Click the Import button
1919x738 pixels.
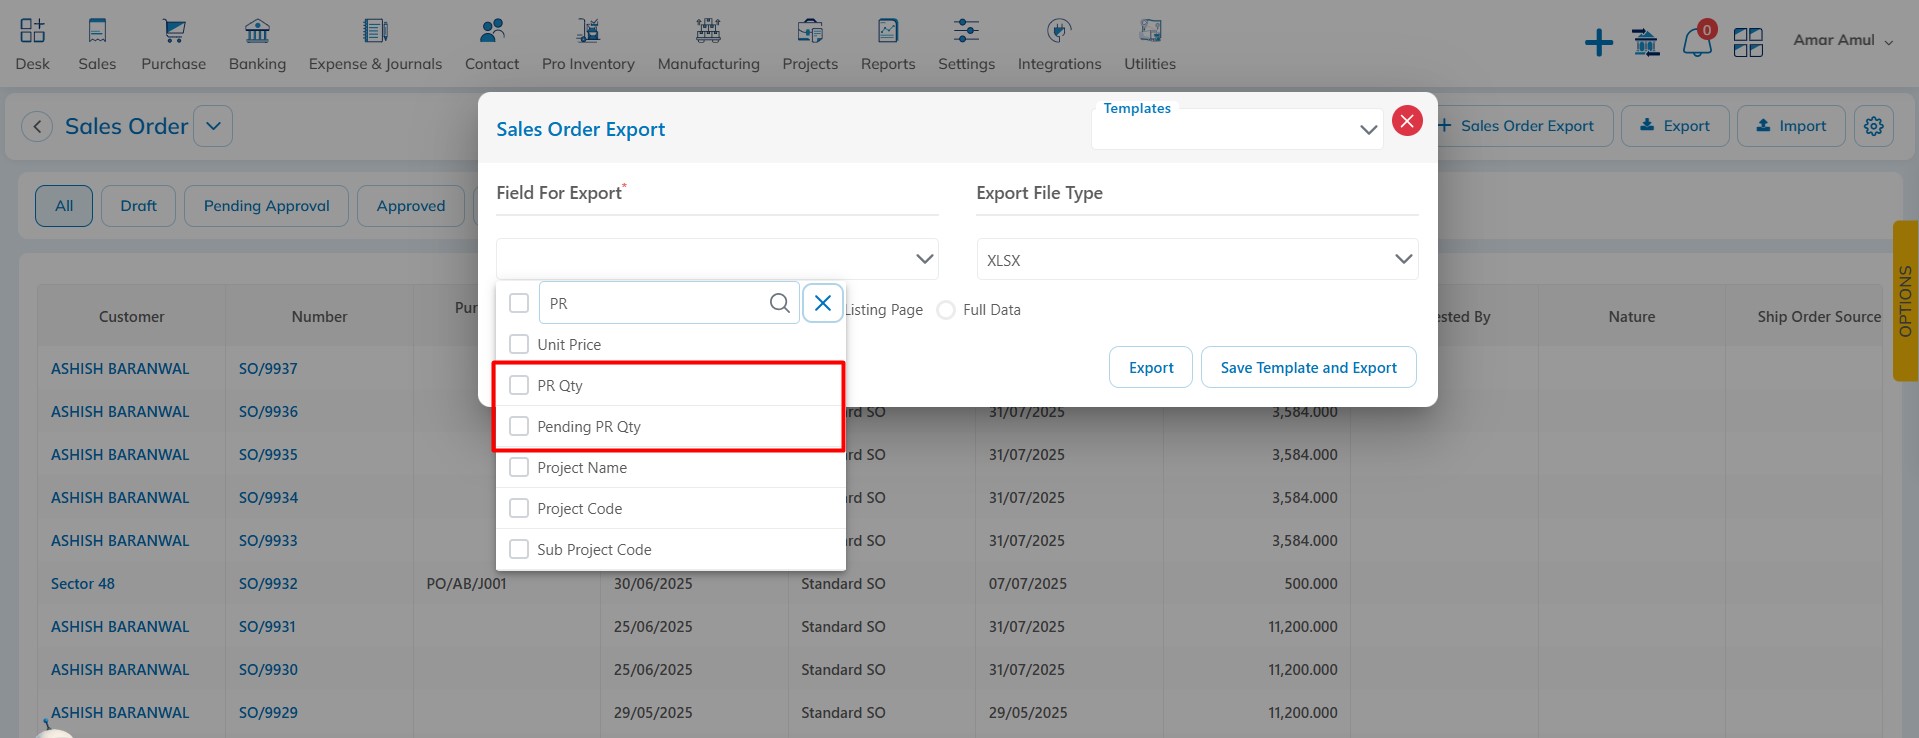point(1791,126)
